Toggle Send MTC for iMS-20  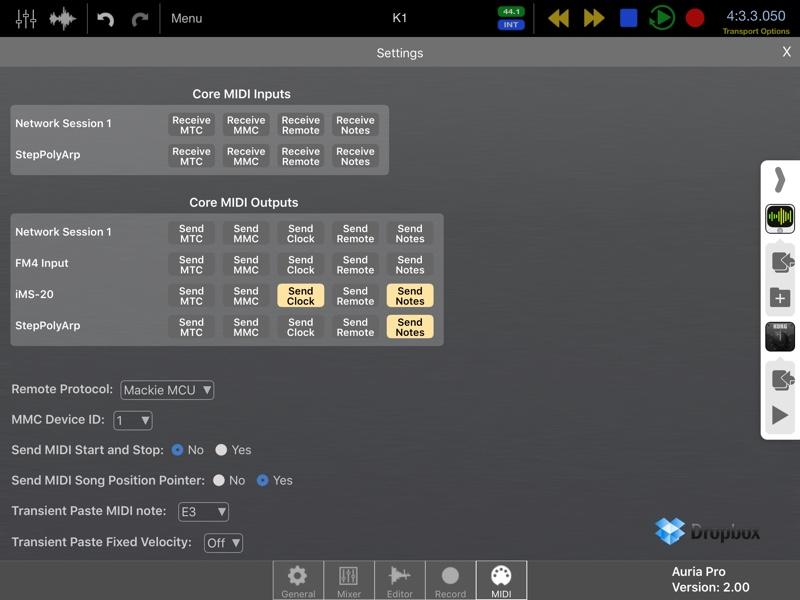pos(191,296)
